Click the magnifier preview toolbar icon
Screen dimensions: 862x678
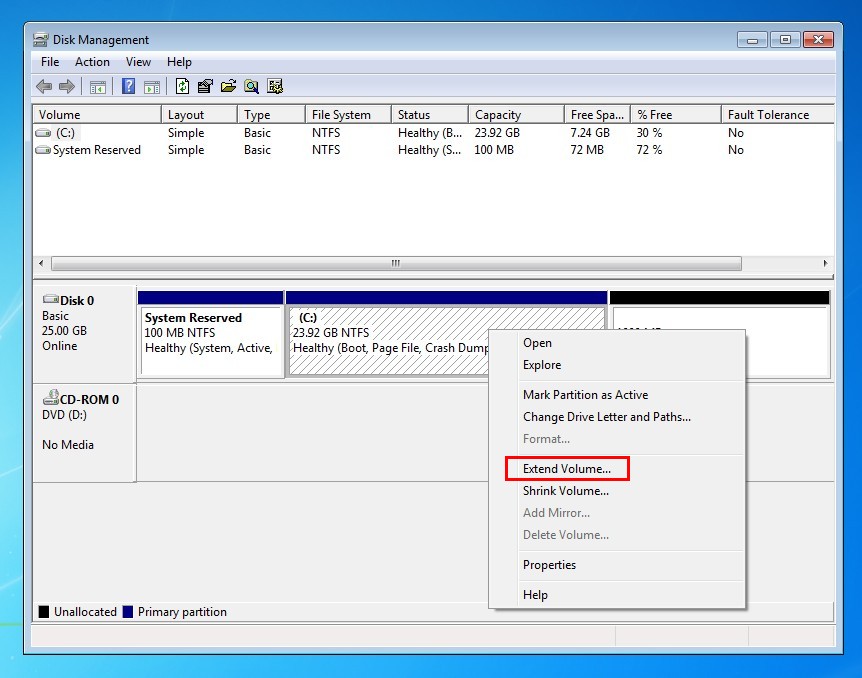pyautogui.click(x=252, y=86)
